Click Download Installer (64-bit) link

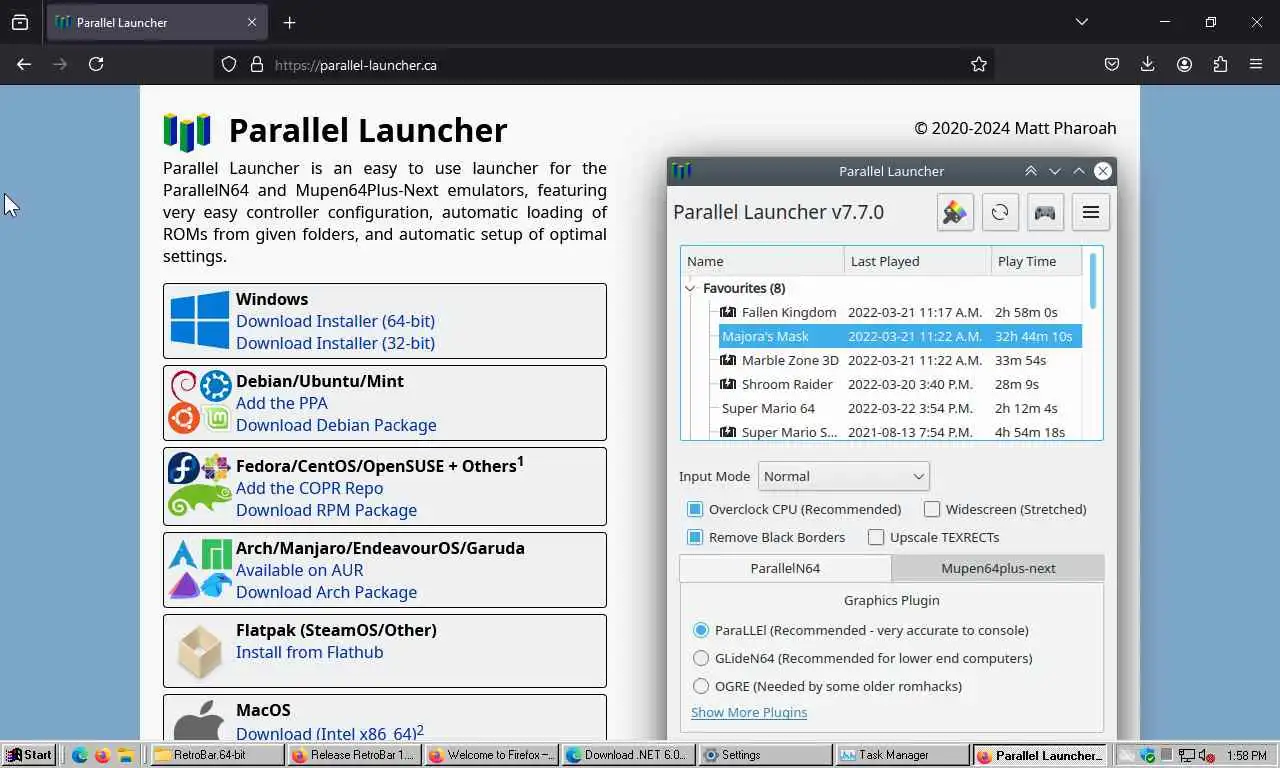(x=335, y=321)
